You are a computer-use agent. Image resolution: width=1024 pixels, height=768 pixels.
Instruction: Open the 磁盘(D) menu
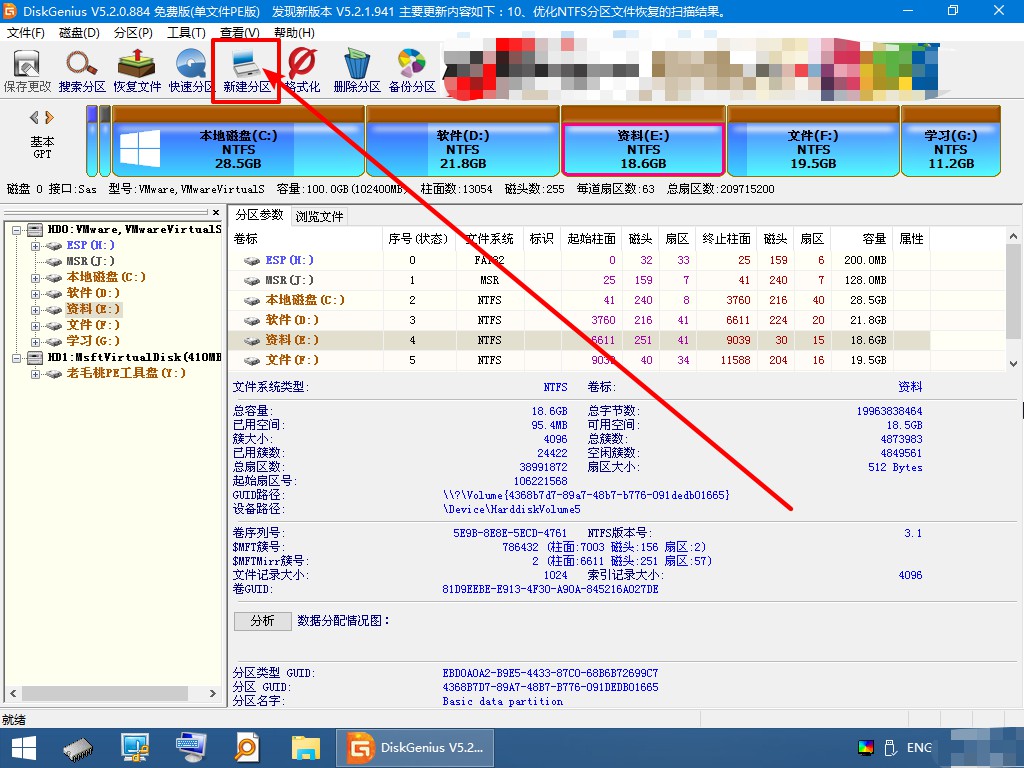[79, 33]
